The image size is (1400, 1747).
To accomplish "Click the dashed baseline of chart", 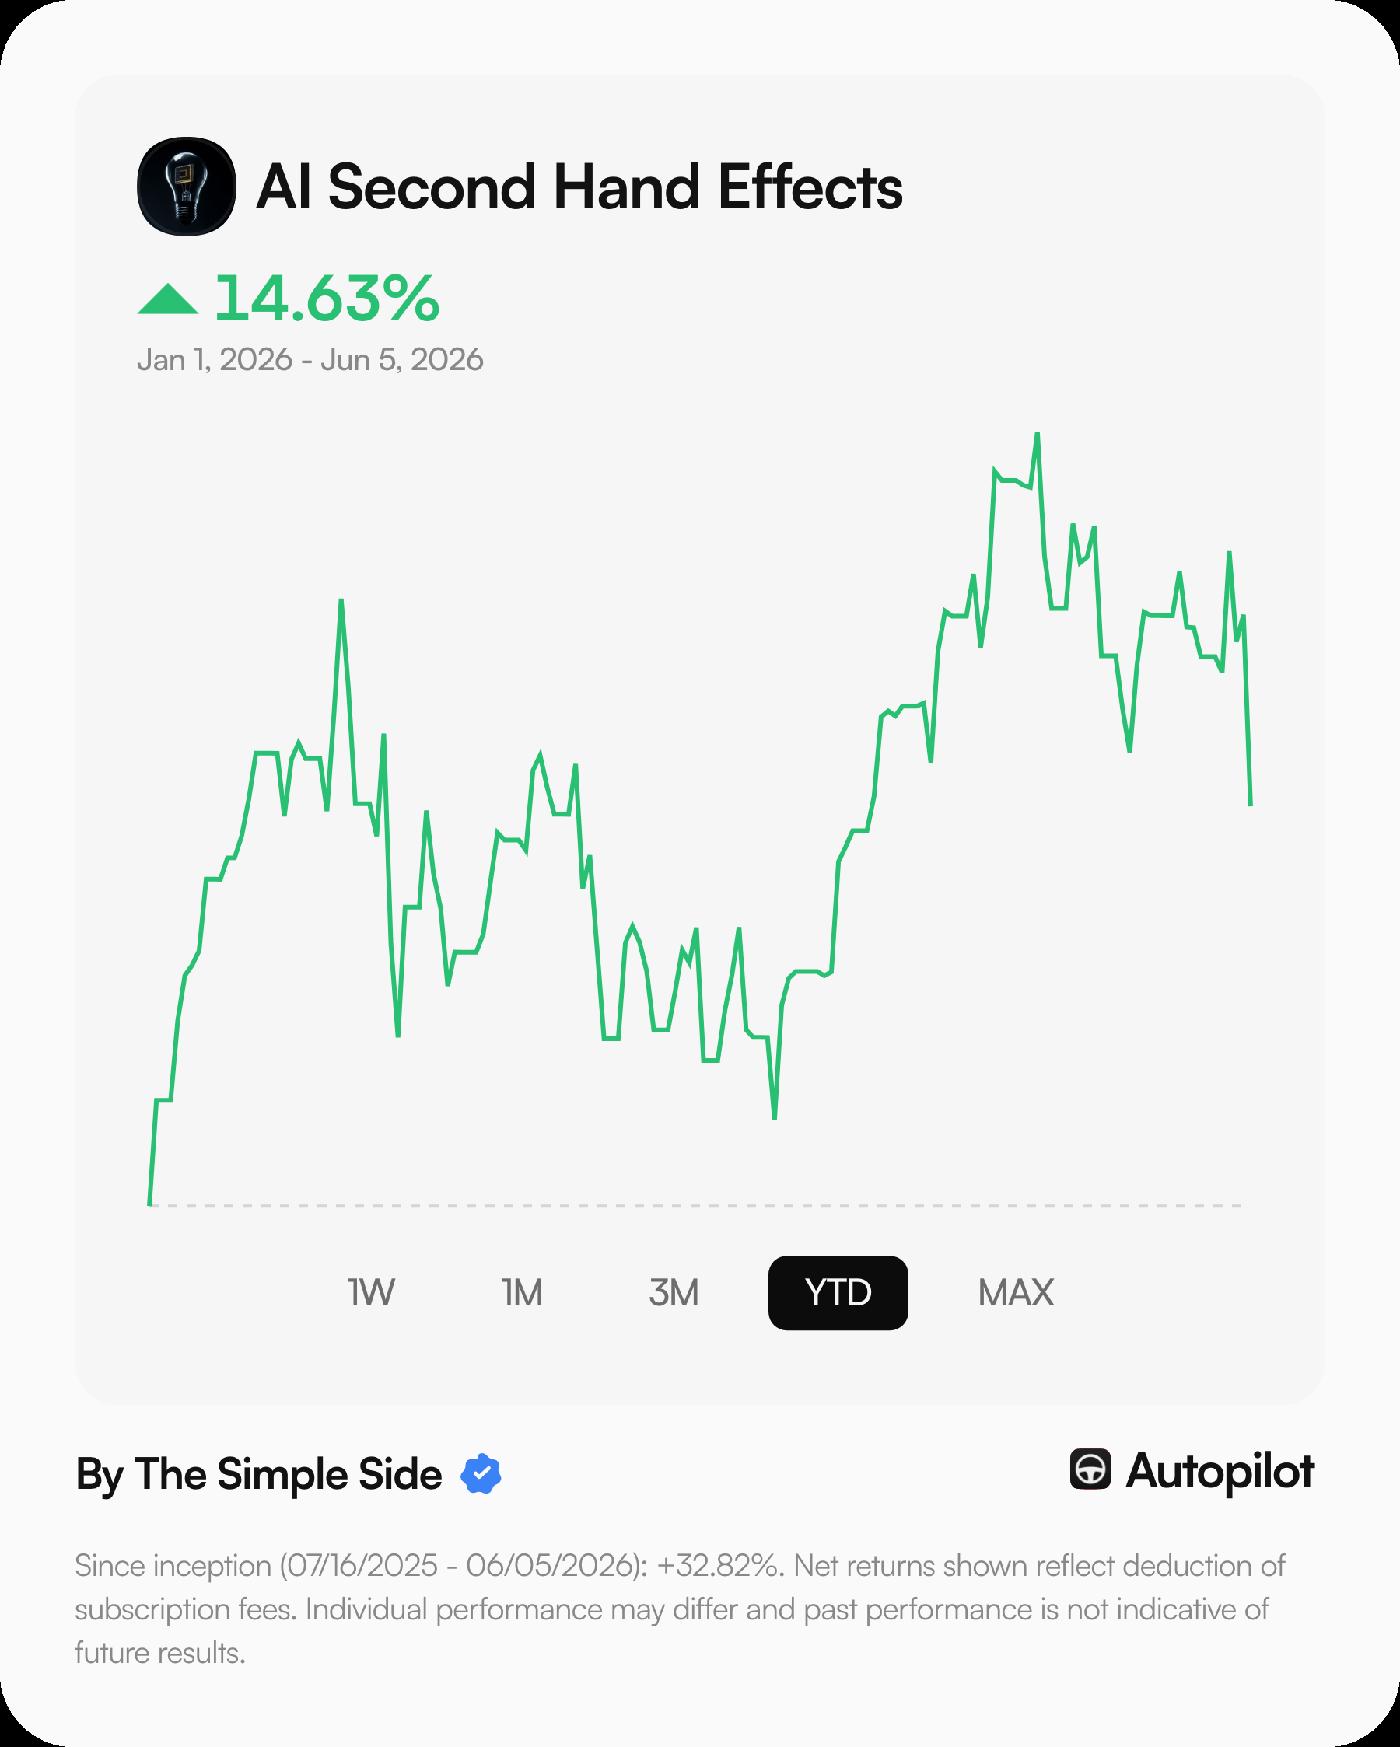I will [695, 1206].
